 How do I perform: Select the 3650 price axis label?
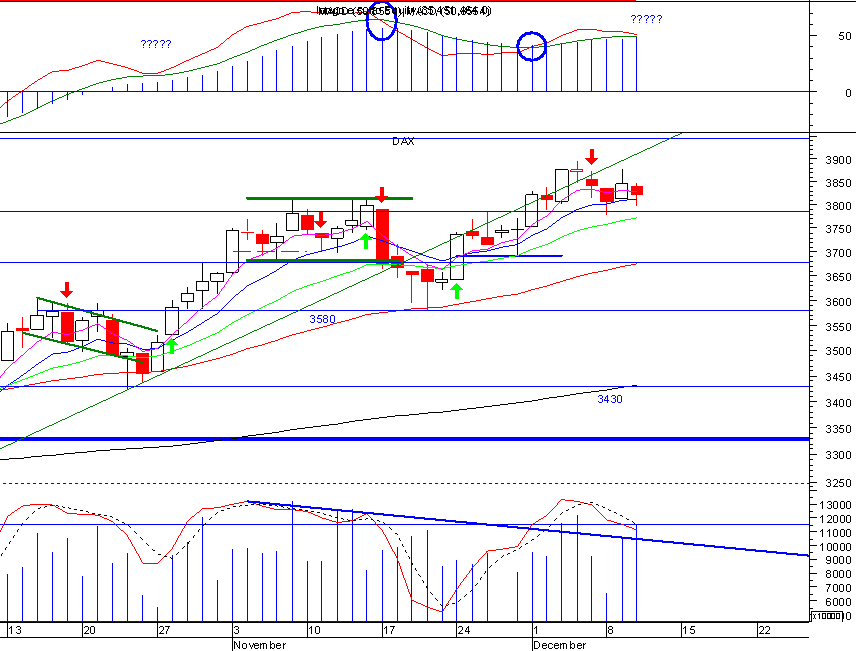[x=838, y=277]
